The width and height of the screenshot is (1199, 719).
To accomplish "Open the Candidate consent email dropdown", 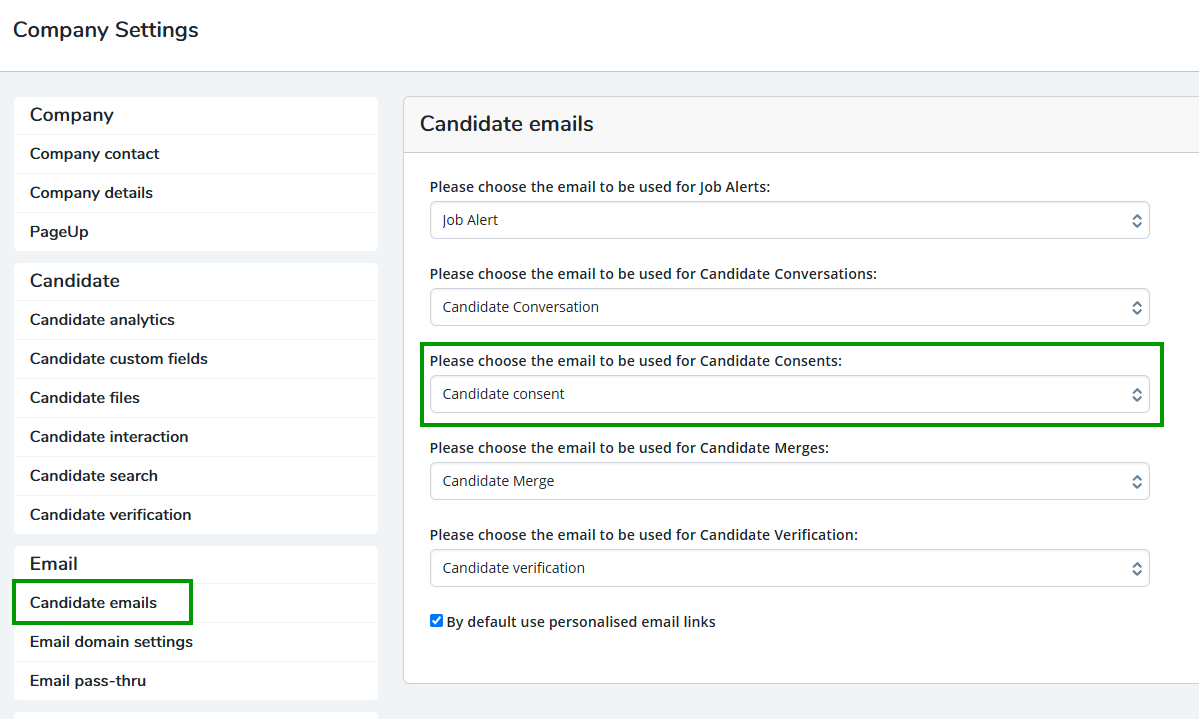I will point(789,394).
